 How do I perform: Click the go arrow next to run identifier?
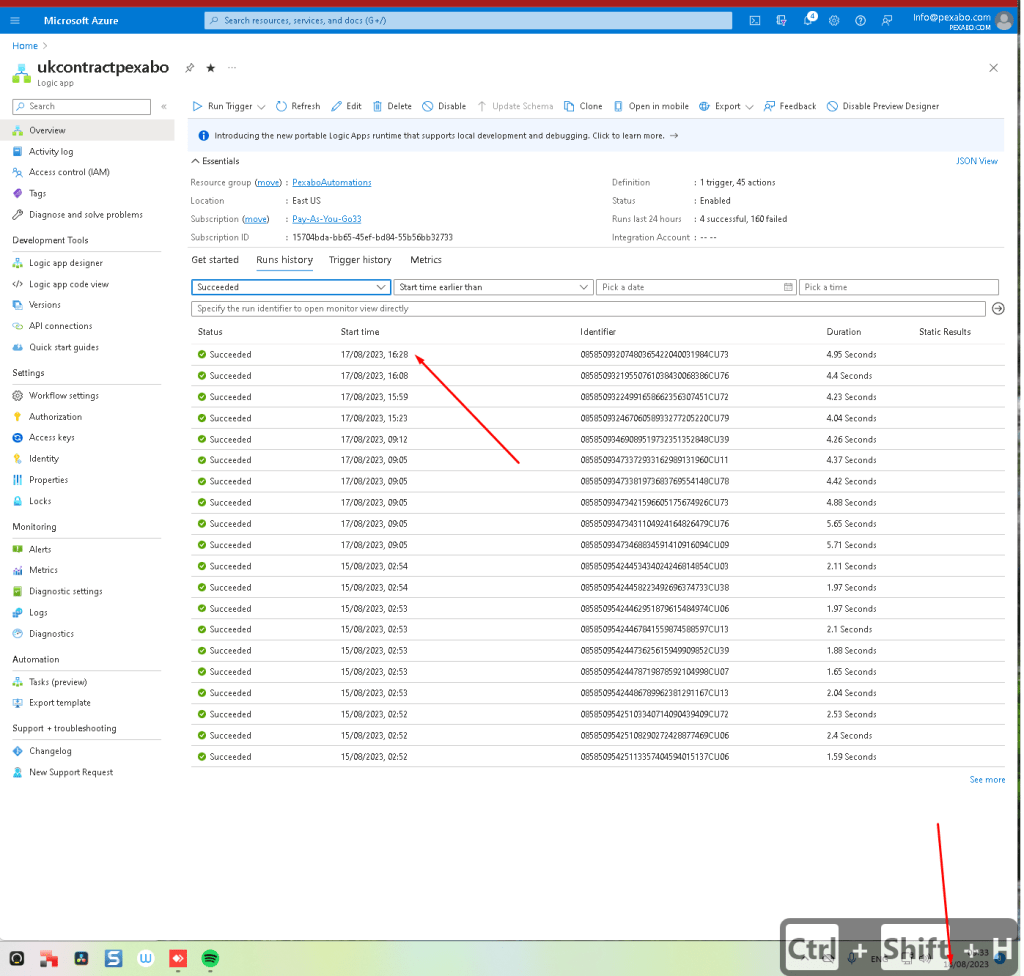(x=998, y=309)
